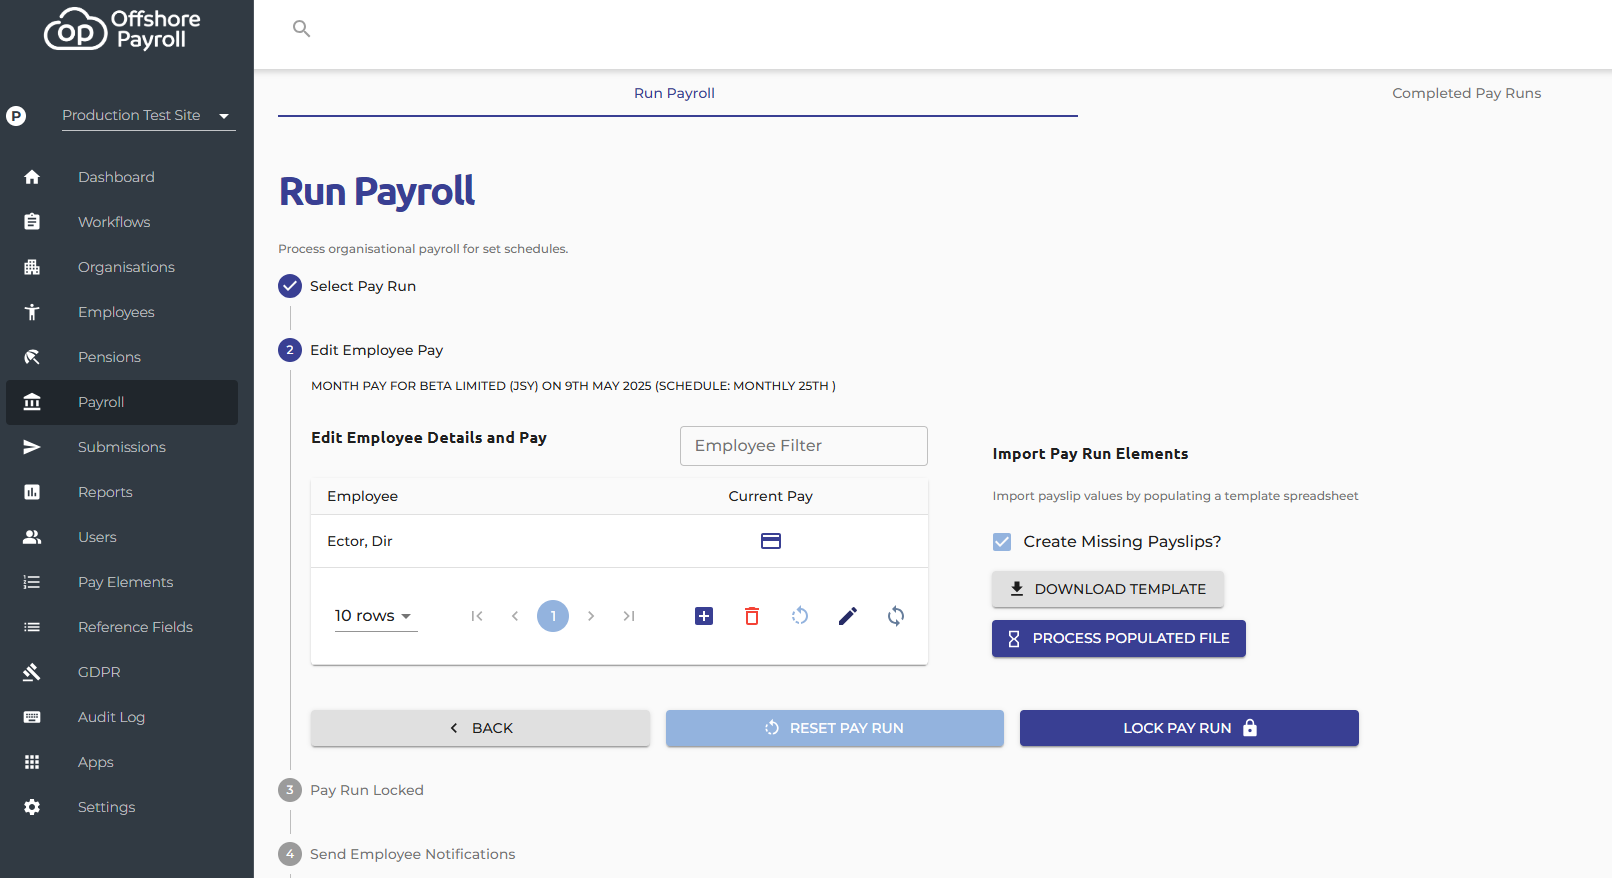Switch to the Run Payroll tab

click(x=675, y=93)
